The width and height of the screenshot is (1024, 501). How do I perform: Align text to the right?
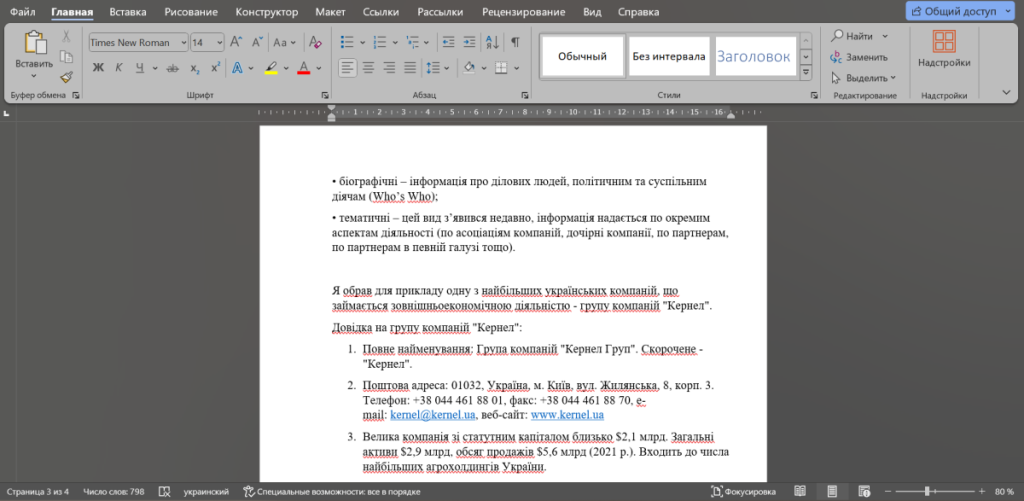click(389, 67)
